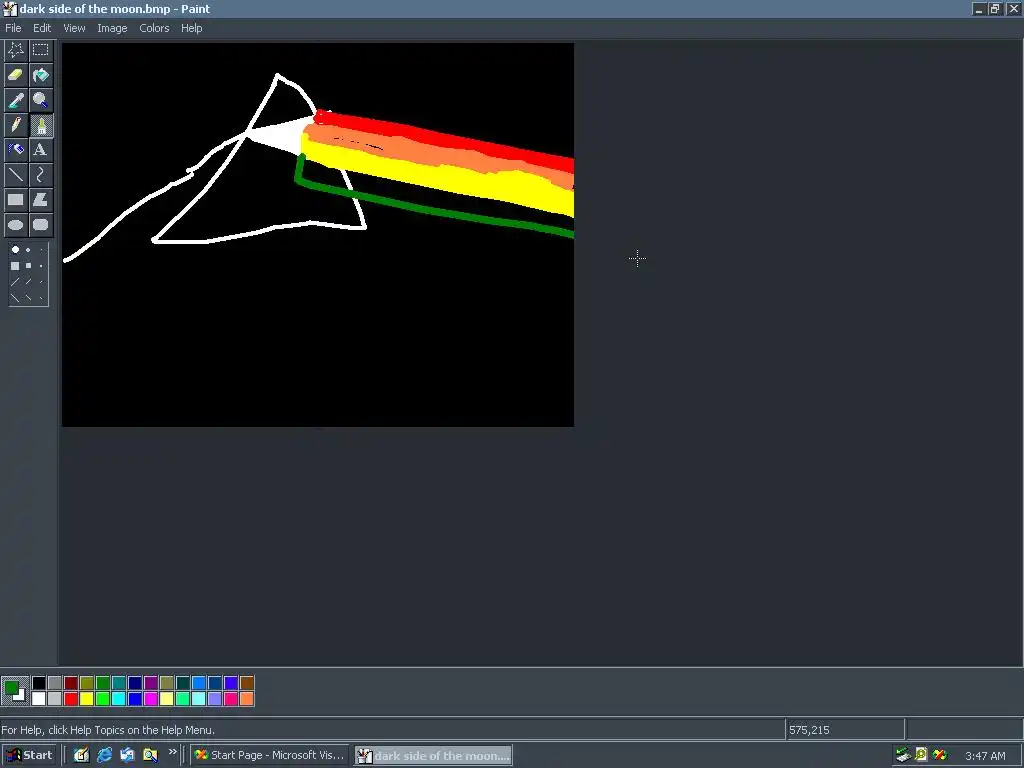The height and width of the screenshot is (768, 1024).
Task: Pick the cyan color swatch
Action: coord(119,699)
